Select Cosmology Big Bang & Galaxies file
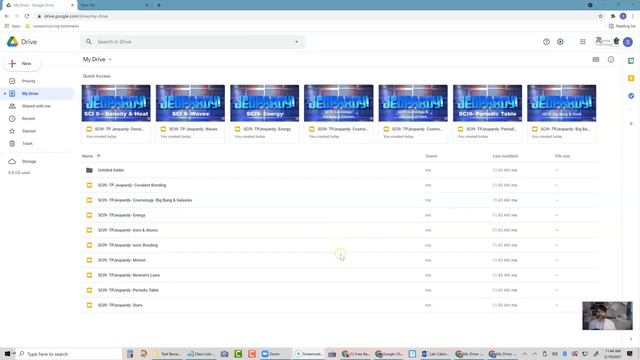Image resolution: width=640 pixels, height=360 pixels. 341,200
